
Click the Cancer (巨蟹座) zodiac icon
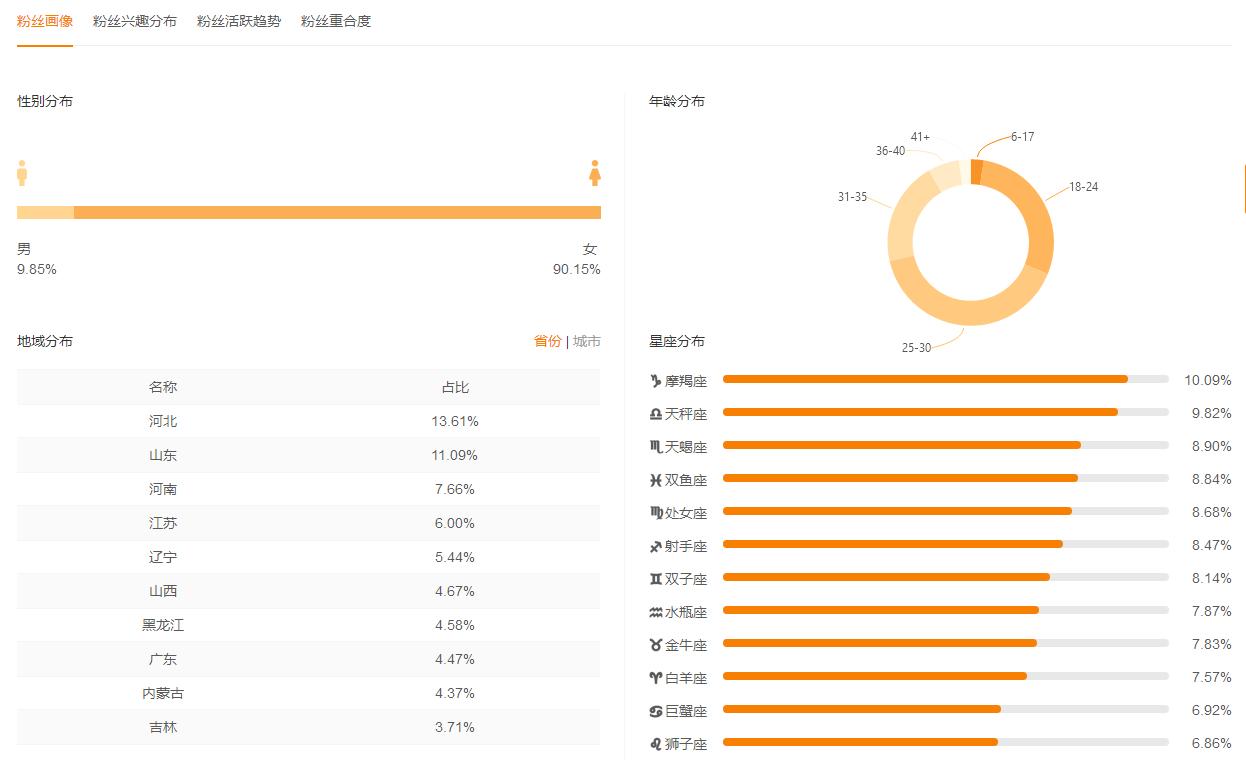coord(656,711)
